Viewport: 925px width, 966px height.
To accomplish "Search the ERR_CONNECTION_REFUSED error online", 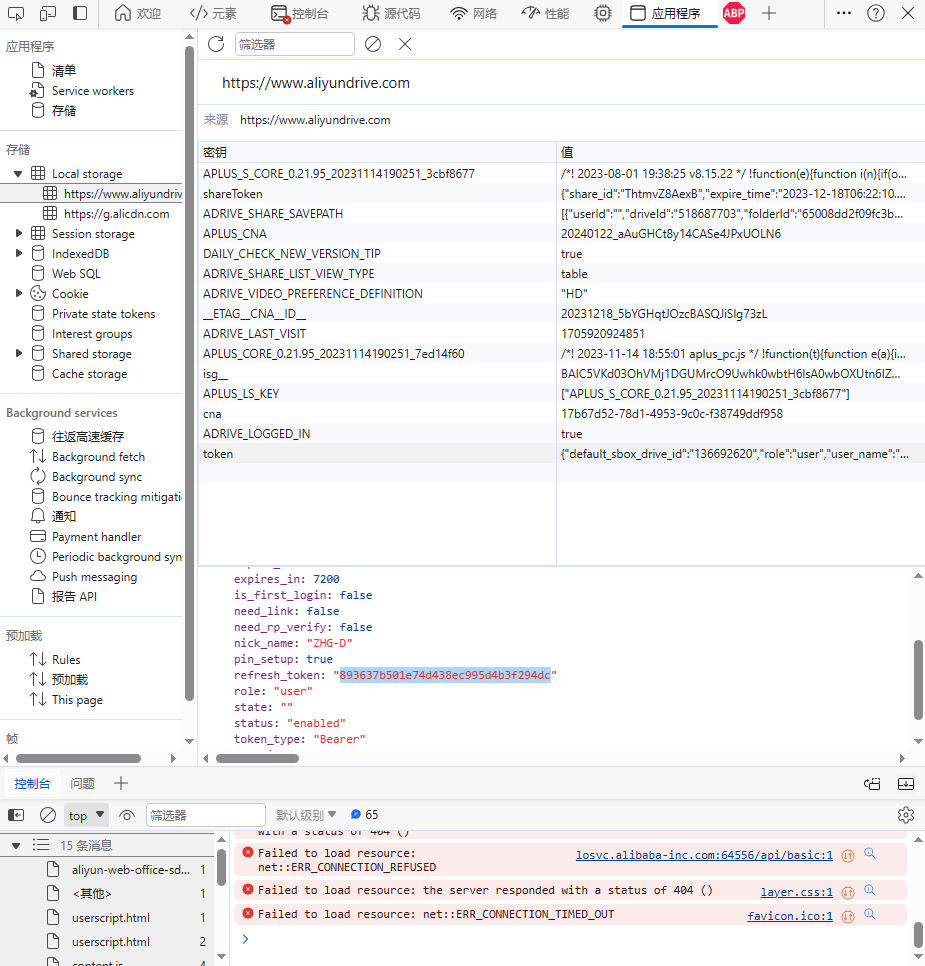I will (870, 853).
